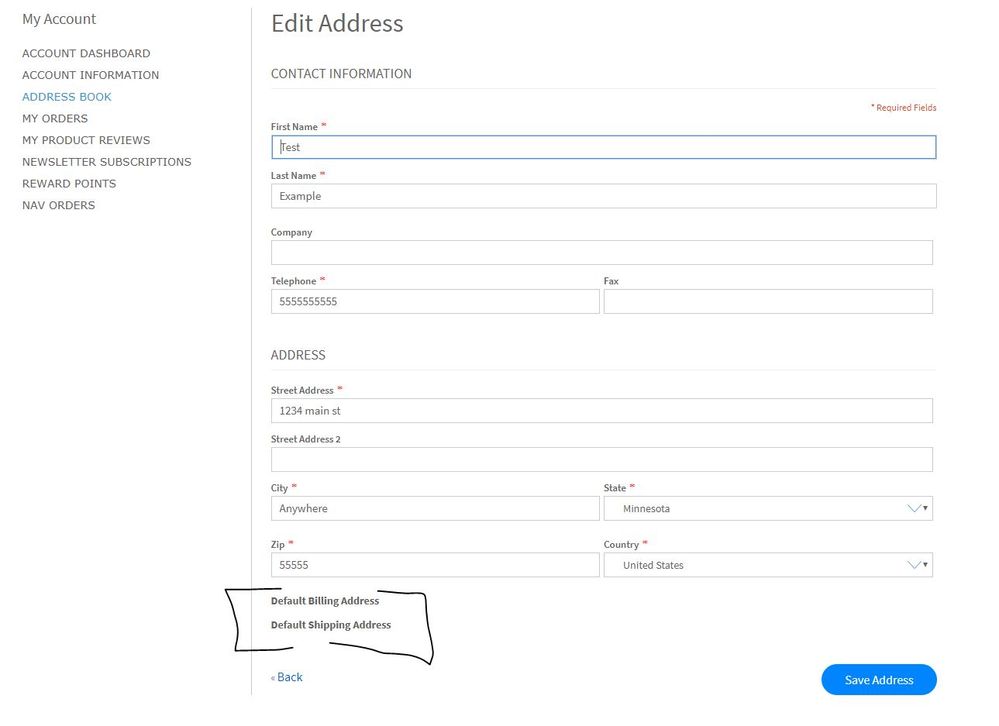Select Address Book in the sidebar

click(67, 97)
